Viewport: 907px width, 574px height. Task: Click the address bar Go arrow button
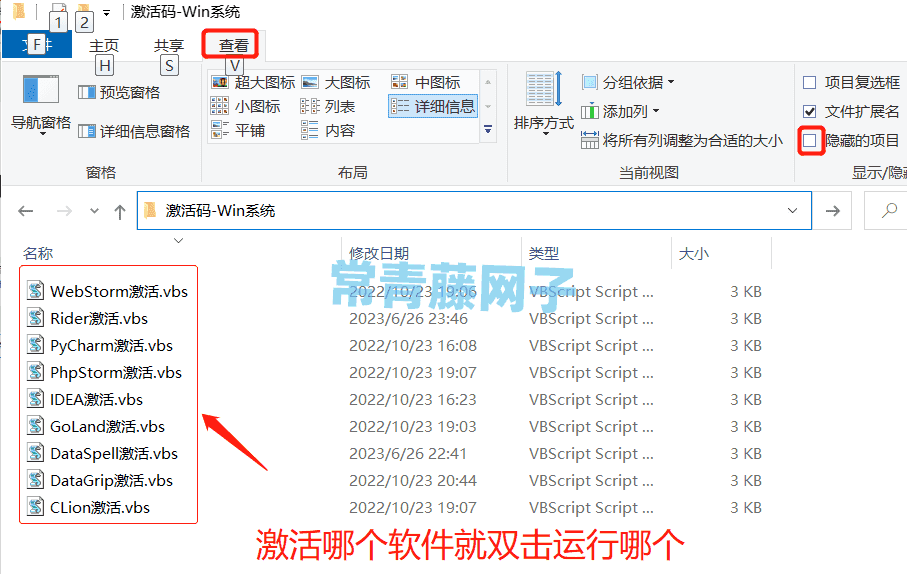[832, 211]
